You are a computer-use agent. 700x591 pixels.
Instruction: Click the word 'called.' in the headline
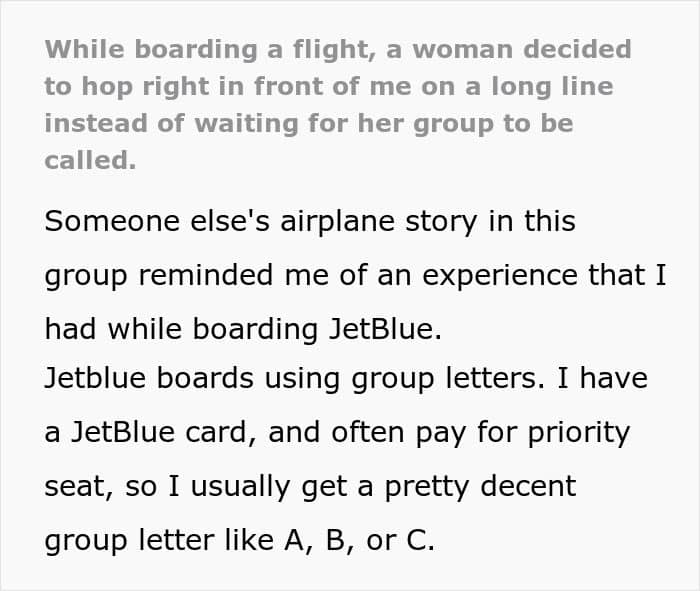[x=90, y=160]
